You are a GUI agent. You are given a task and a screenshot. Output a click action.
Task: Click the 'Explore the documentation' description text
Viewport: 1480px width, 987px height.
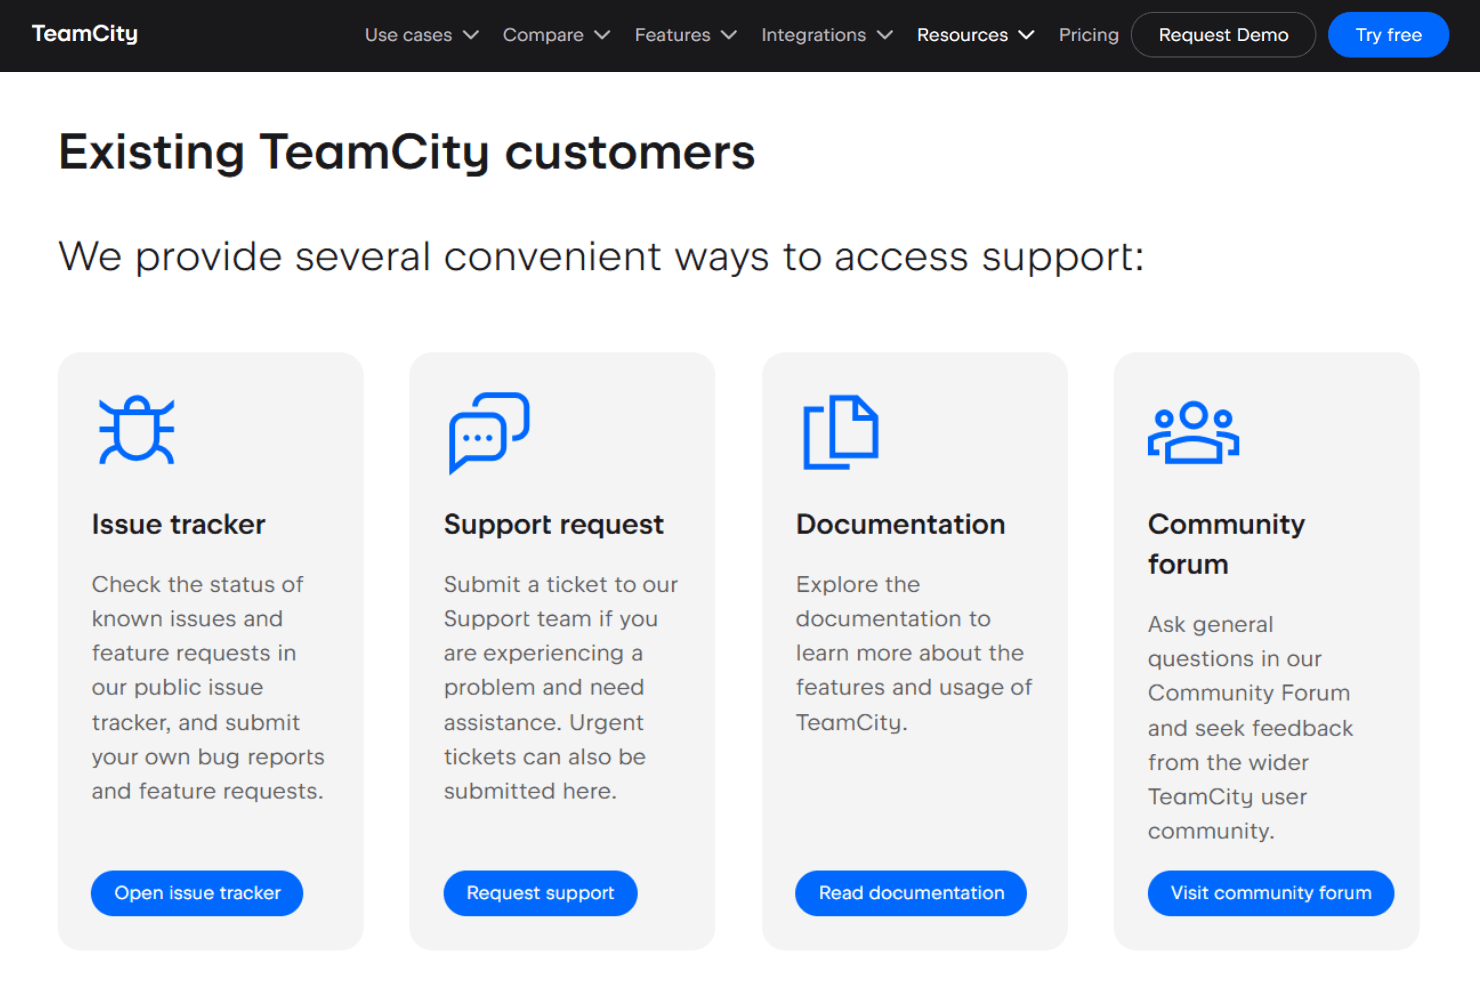click(x=914, y=653)
